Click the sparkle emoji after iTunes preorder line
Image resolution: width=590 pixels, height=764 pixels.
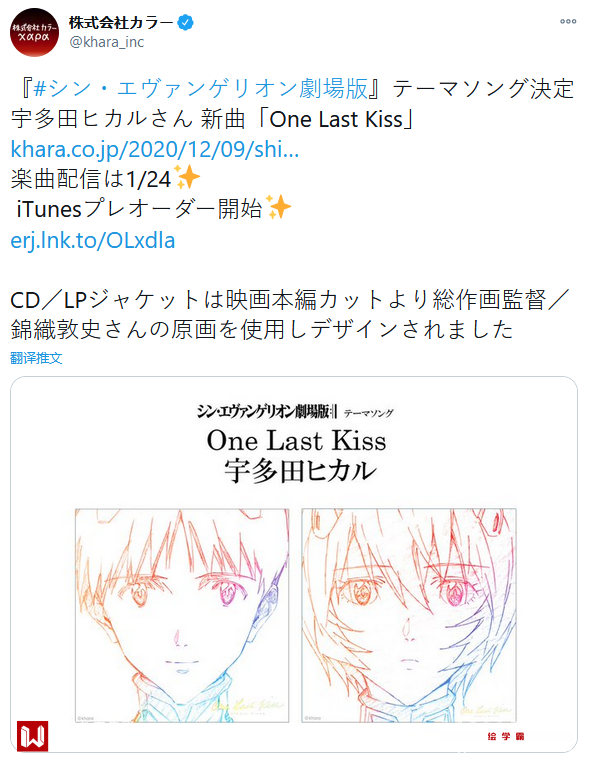coord(278,208)
